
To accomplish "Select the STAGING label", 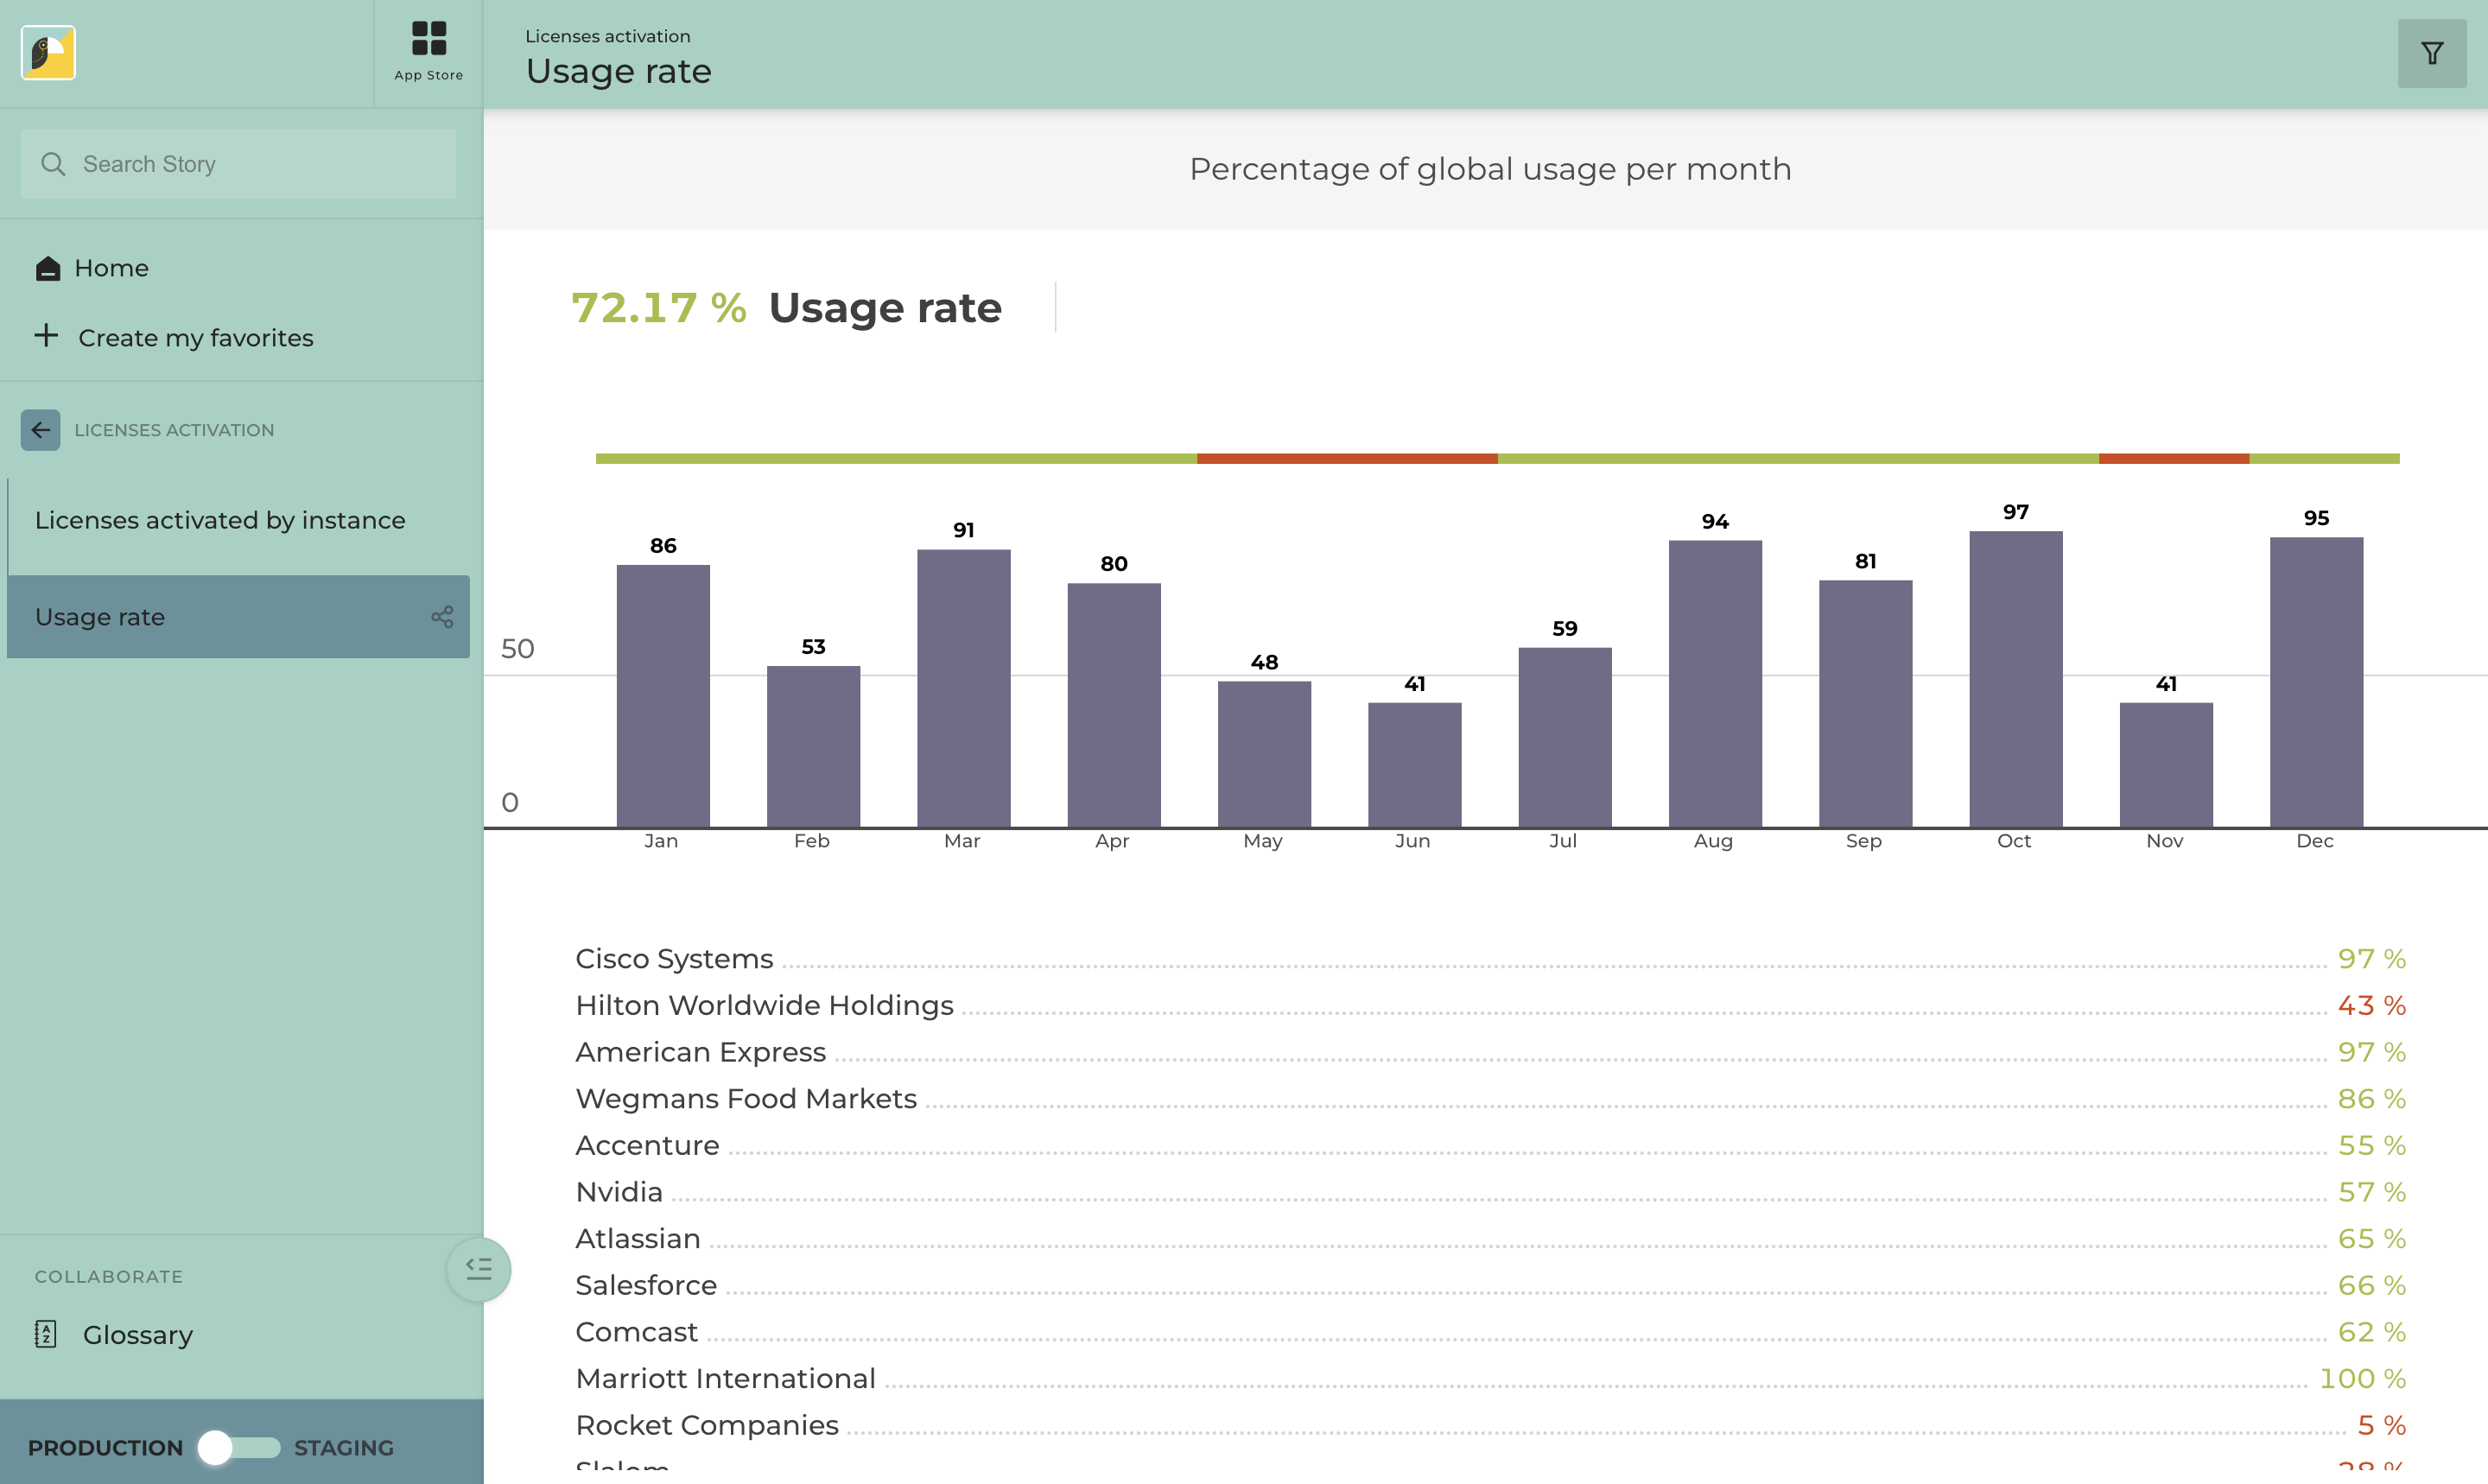I will point(343,1447).
